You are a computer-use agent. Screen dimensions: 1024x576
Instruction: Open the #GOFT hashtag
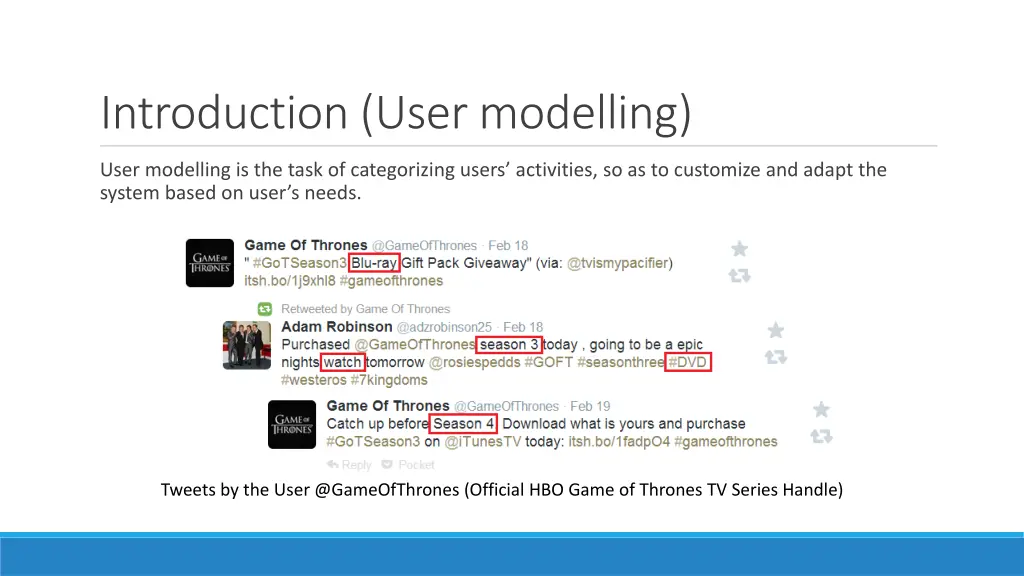(x=549, y=362)
